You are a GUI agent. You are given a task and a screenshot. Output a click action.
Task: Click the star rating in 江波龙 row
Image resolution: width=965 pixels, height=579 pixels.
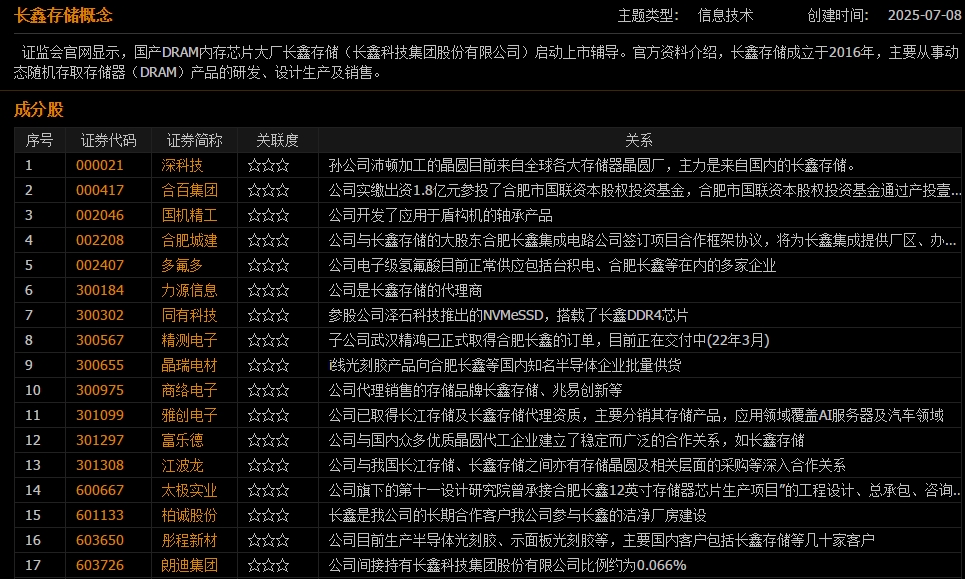[268, 465]
